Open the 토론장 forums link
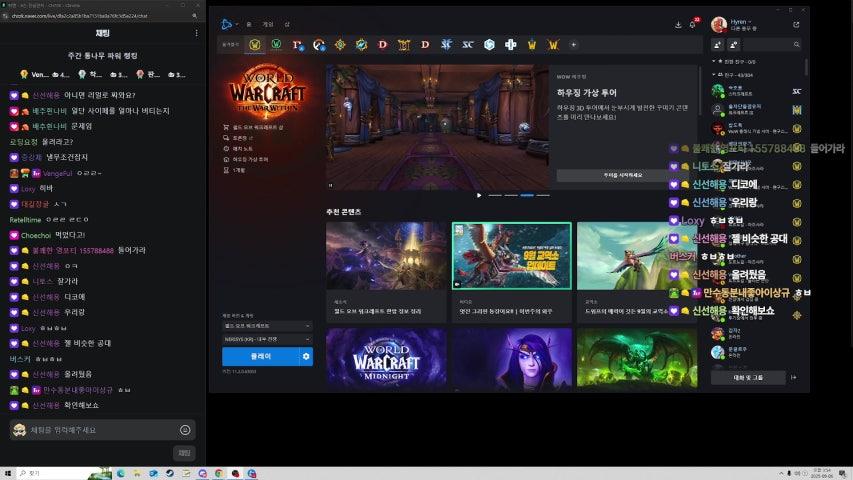853x480 pixels. click(238, 138)
